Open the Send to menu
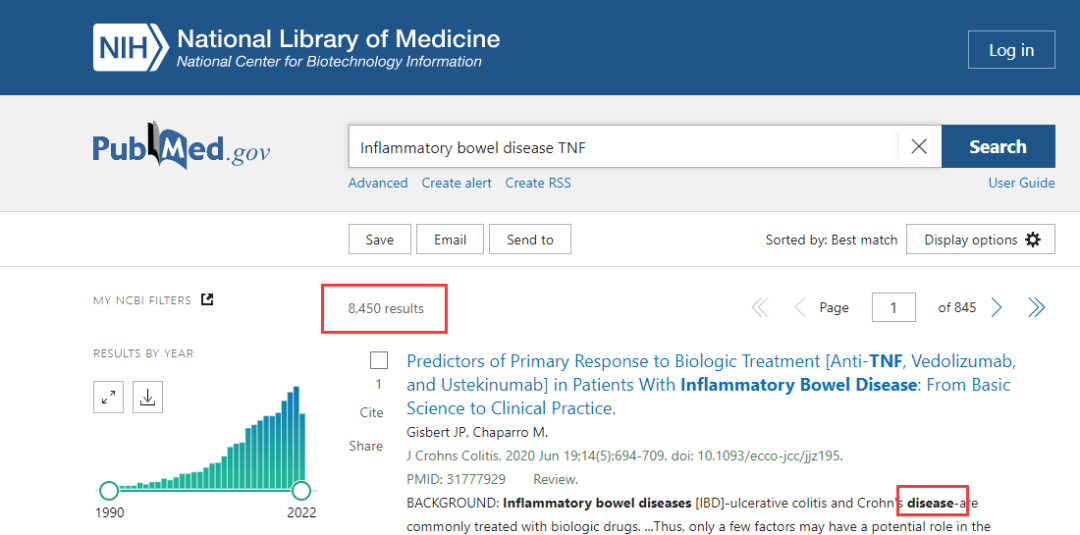1080x535 pixels. tap(530, 240)
